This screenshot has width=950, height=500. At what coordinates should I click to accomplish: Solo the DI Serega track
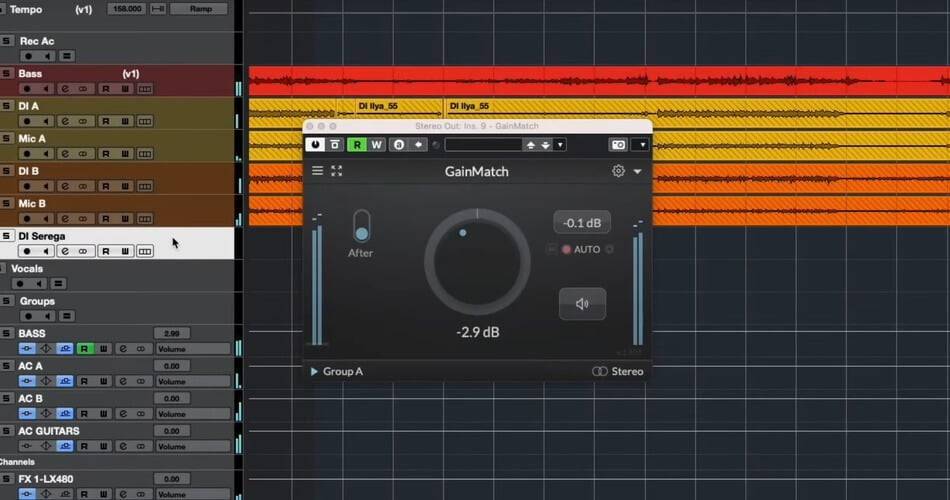pyautogui.click(x=6, y=236)
